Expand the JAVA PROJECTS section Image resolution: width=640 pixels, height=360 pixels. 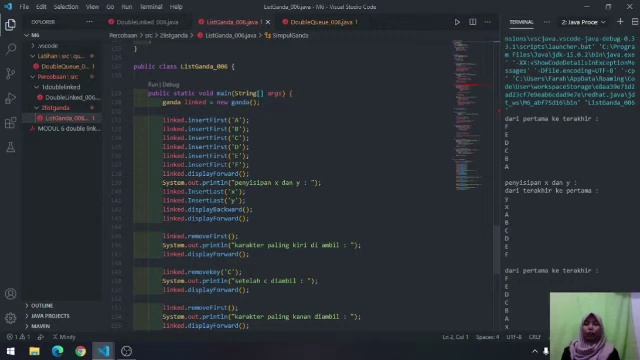(62, 316)
